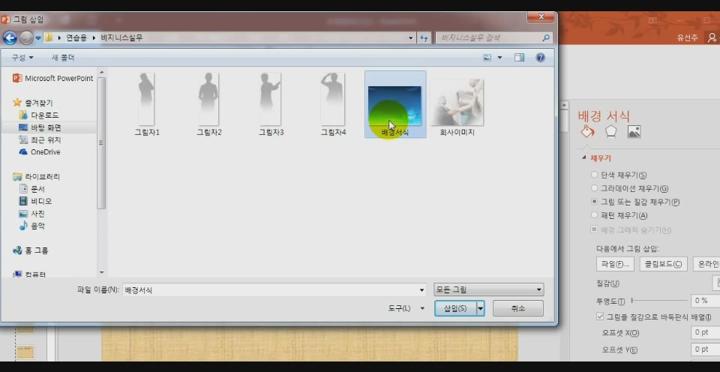Open the Picture icon tab in Format Background
This screenshot has height=372, width=720.
[634, 132]
